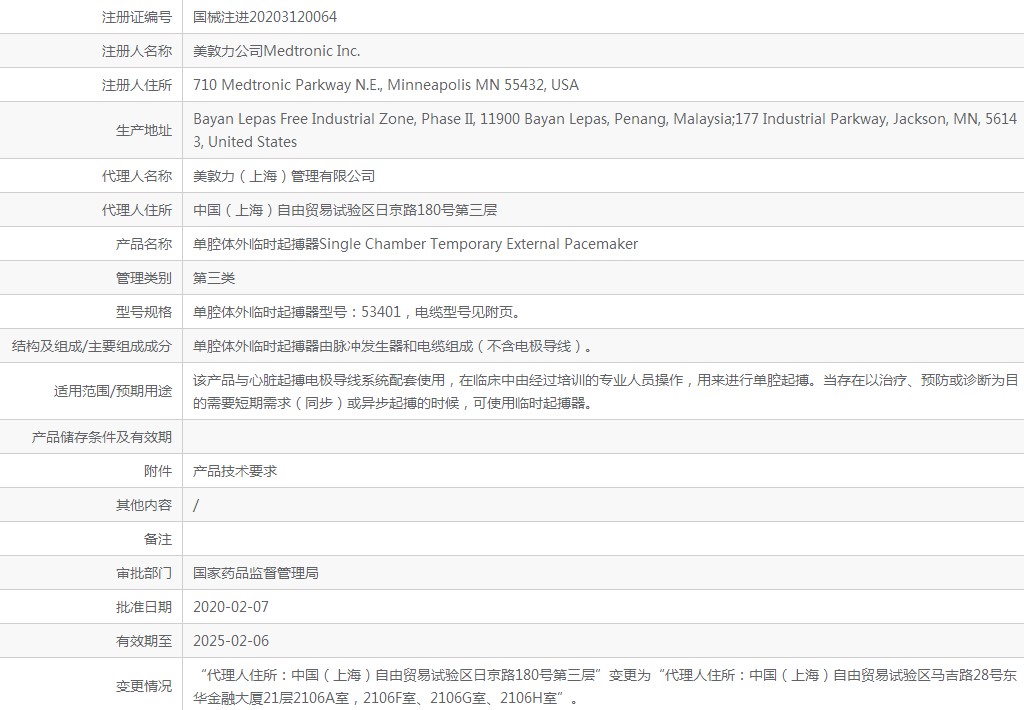Select approving department 国家药品监督管理局
The image size is (1024, 710).
(255, 573)
